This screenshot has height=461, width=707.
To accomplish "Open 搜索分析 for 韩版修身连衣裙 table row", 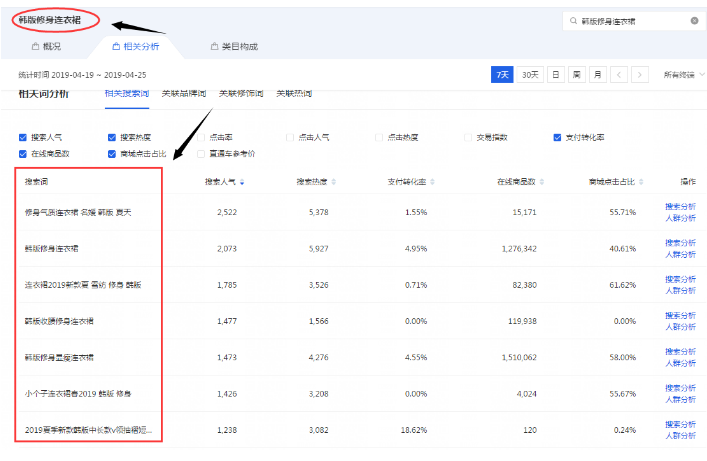I will click(680, 243).
